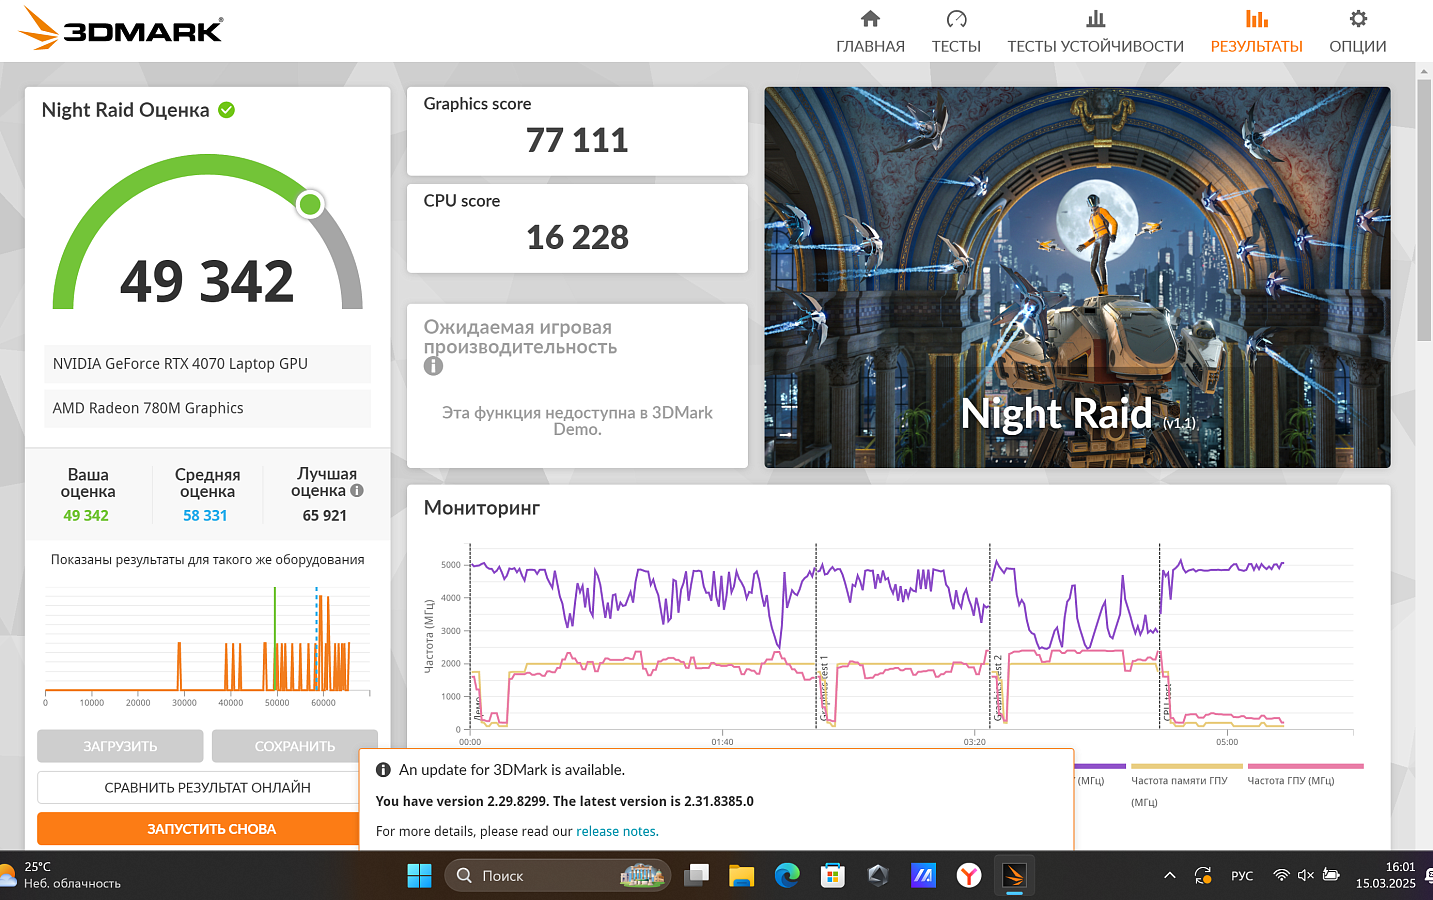The height and width of the screenshot is (900, 1433).
Task: Click the sync status tray icon
Action: tap(1203, 876)
